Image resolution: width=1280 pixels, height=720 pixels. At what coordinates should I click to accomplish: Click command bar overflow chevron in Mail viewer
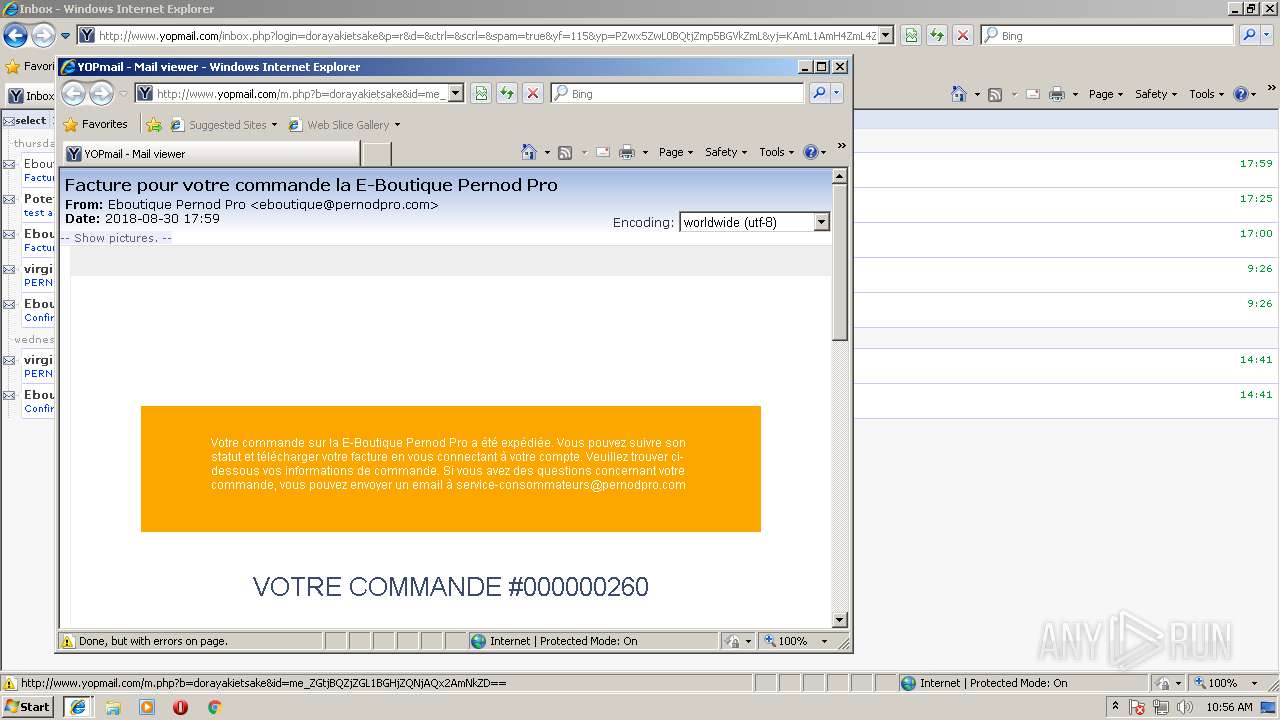tap(841, 146)
